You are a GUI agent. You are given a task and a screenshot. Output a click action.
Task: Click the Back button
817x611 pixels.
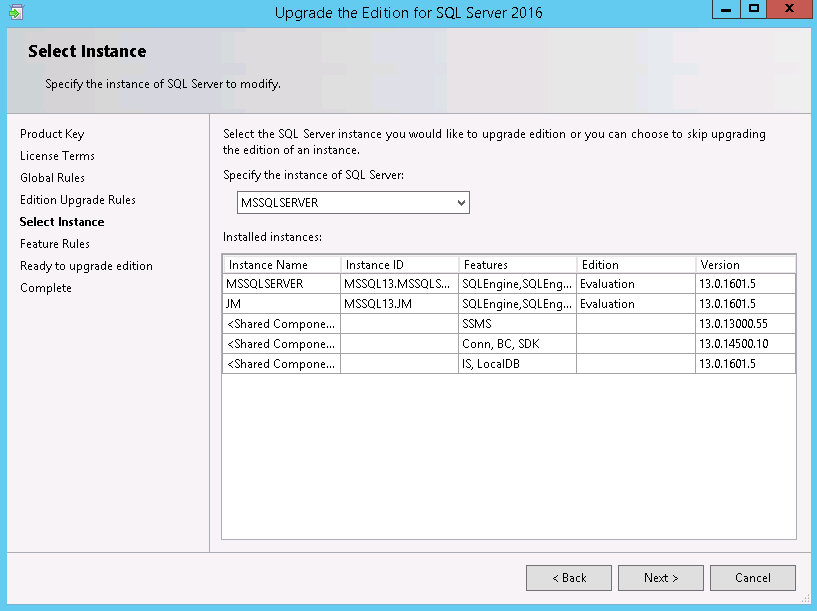[568, 577]
